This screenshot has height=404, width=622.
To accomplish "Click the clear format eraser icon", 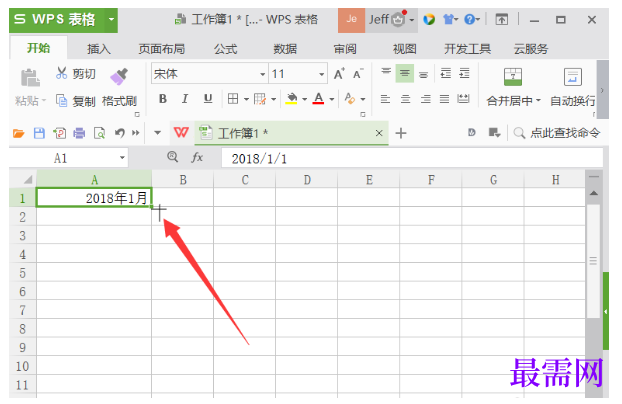I will (x=350, y=99).
